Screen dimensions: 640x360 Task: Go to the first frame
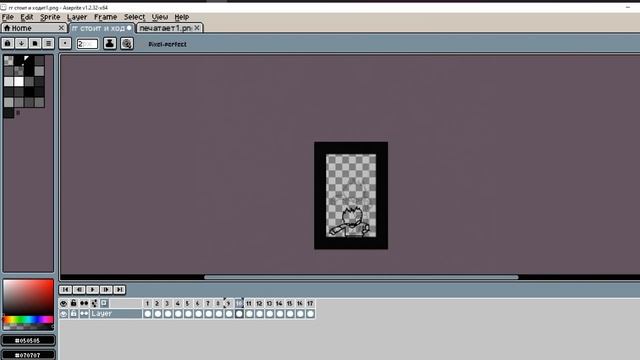[65, 289]
